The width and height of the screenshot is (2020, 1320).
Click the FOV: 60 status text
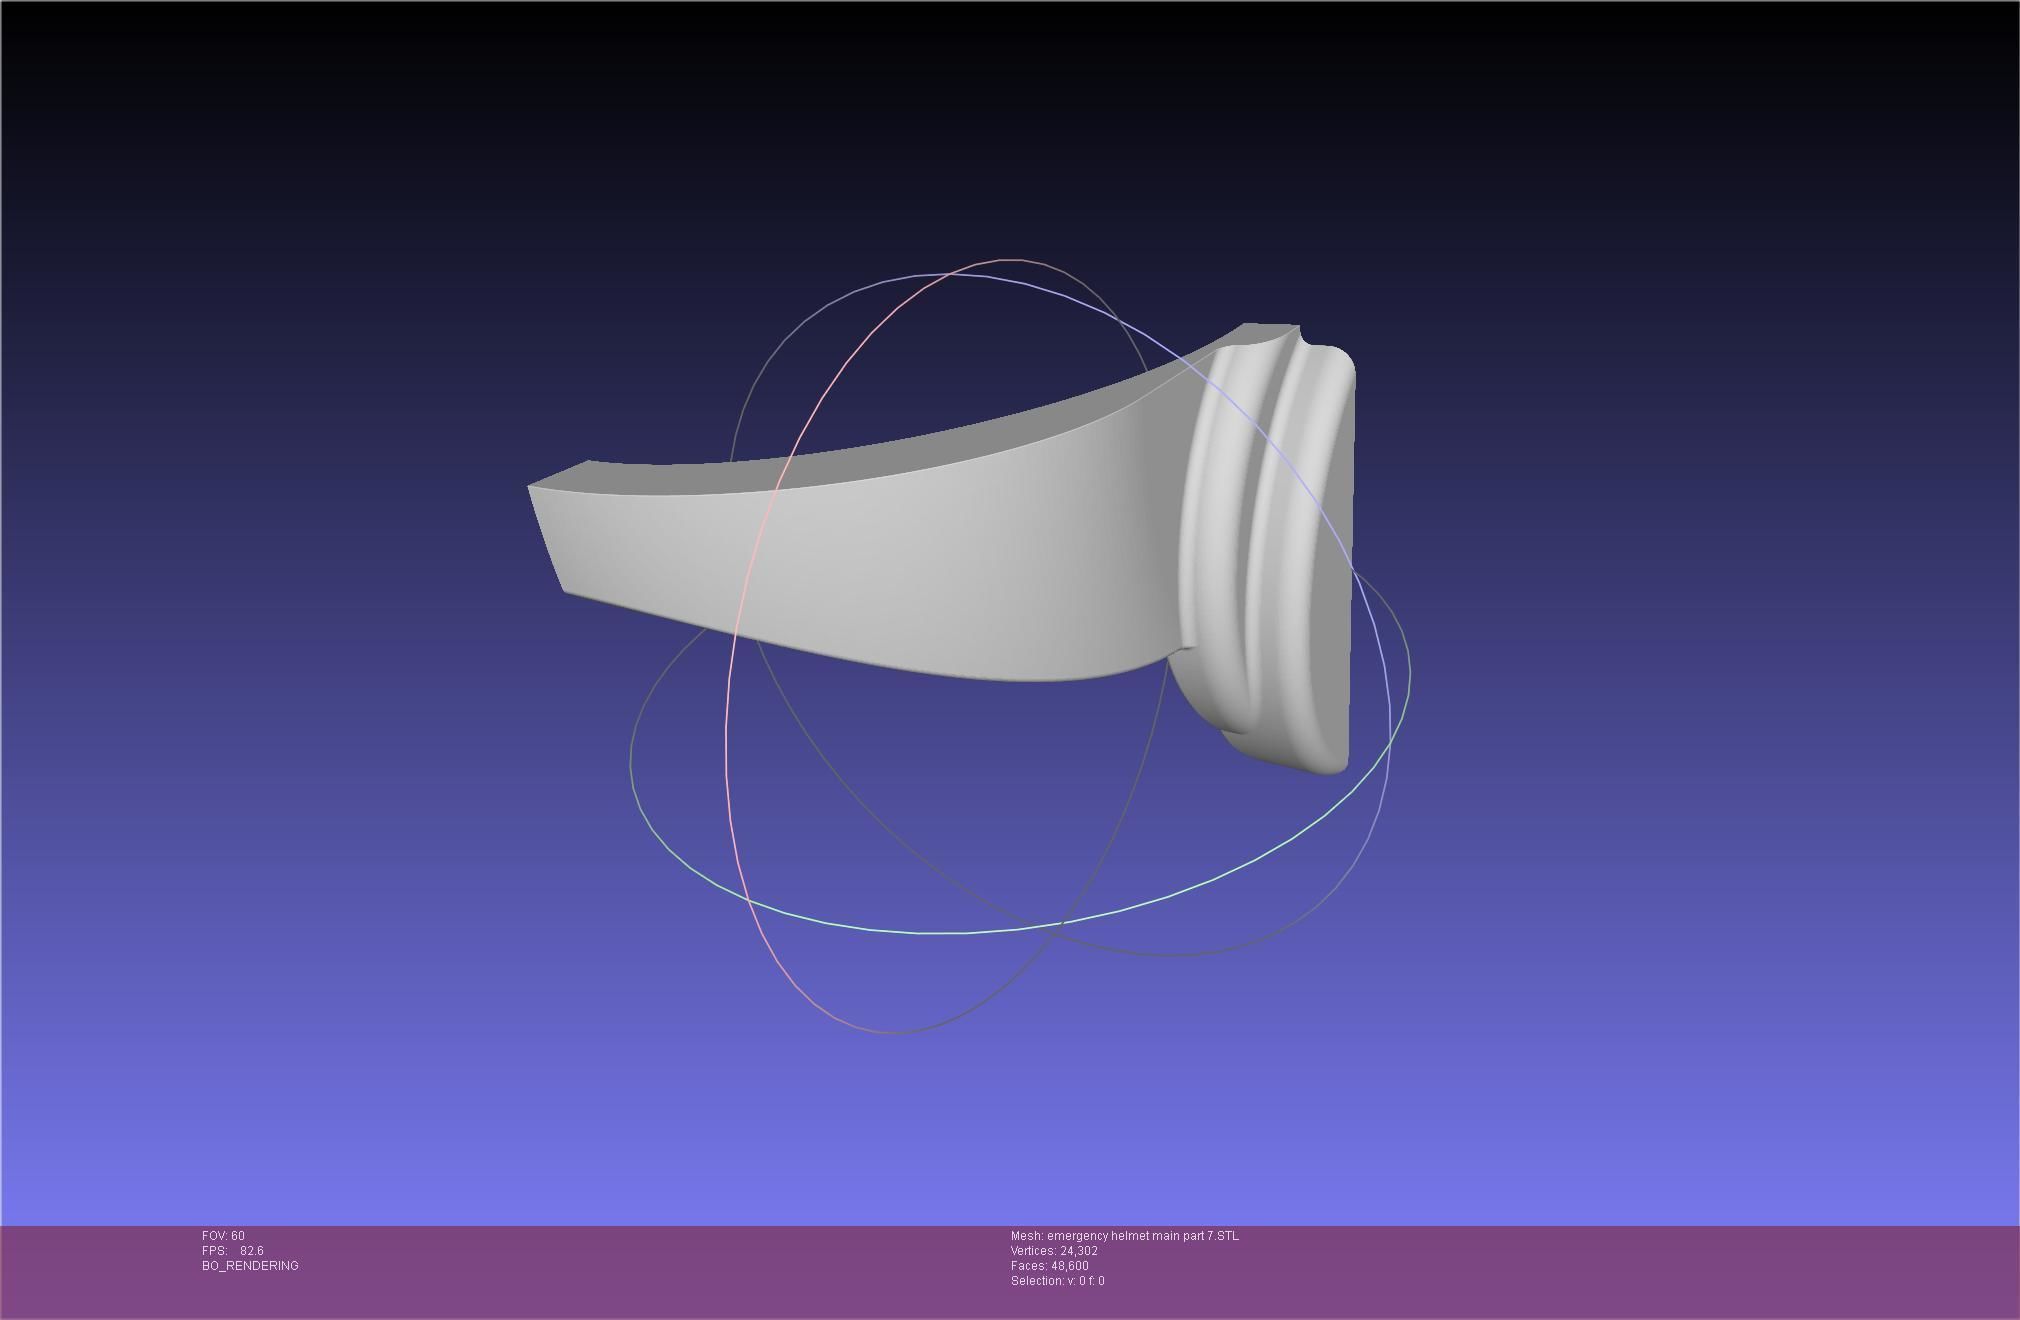(223, 1236)
